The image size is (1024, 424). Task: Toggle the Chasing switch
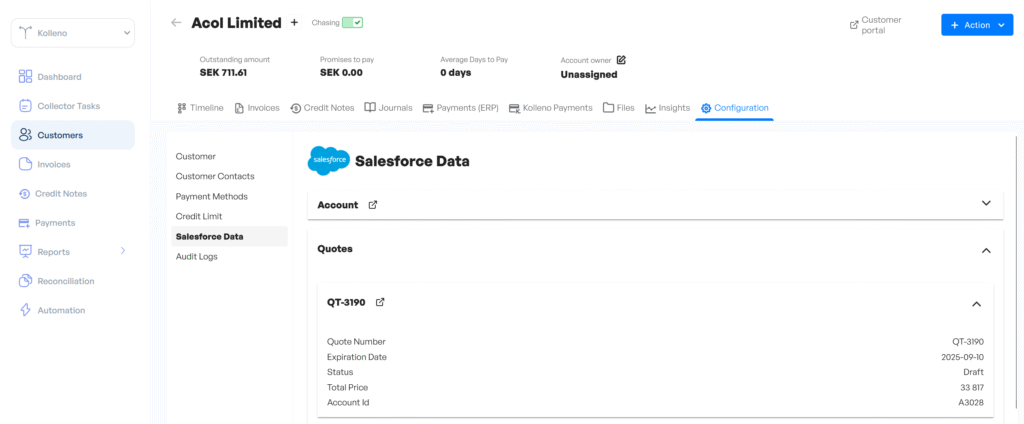(x=352, y=22)
